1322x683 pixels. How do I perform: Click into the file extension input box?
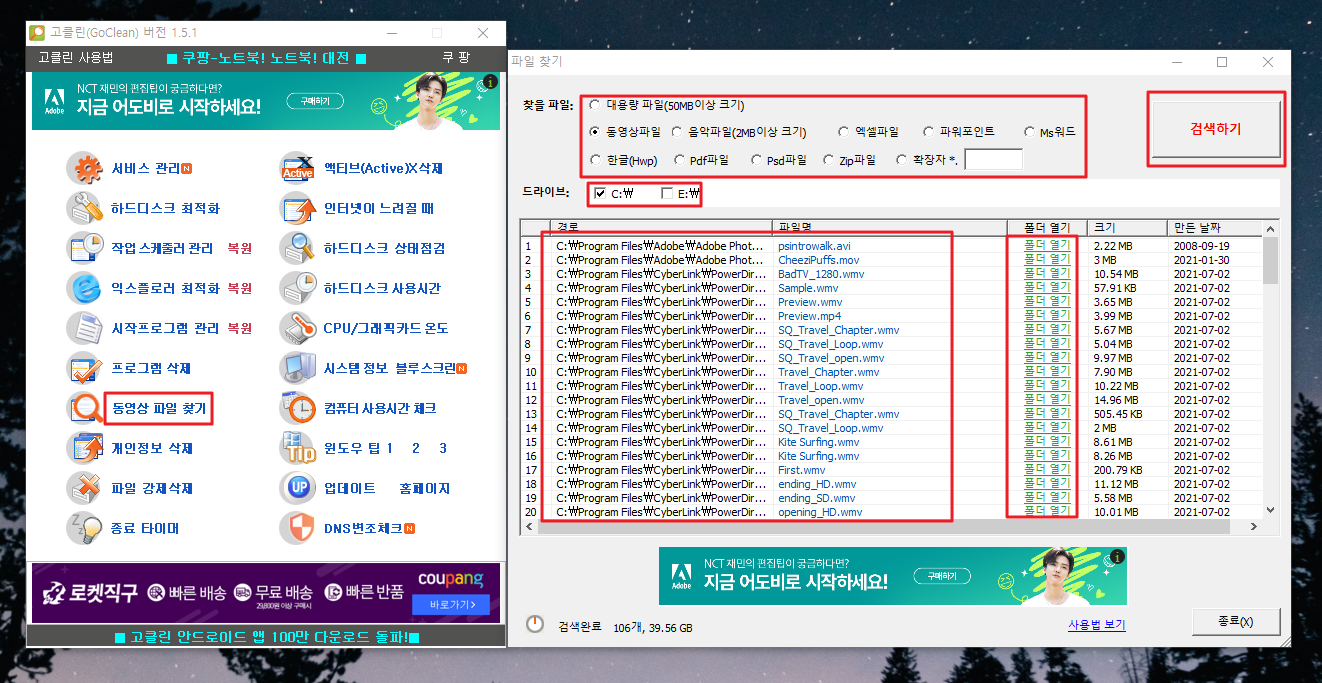[993, 159]
